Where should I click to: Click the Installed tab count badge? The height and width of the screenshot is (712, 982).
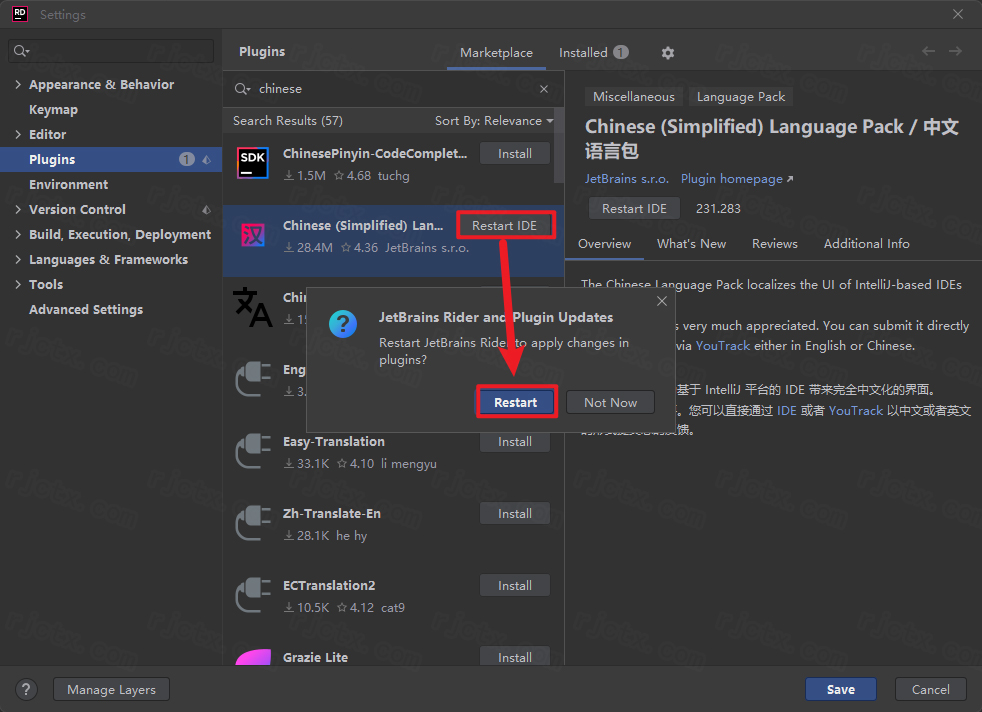(621, 53)
